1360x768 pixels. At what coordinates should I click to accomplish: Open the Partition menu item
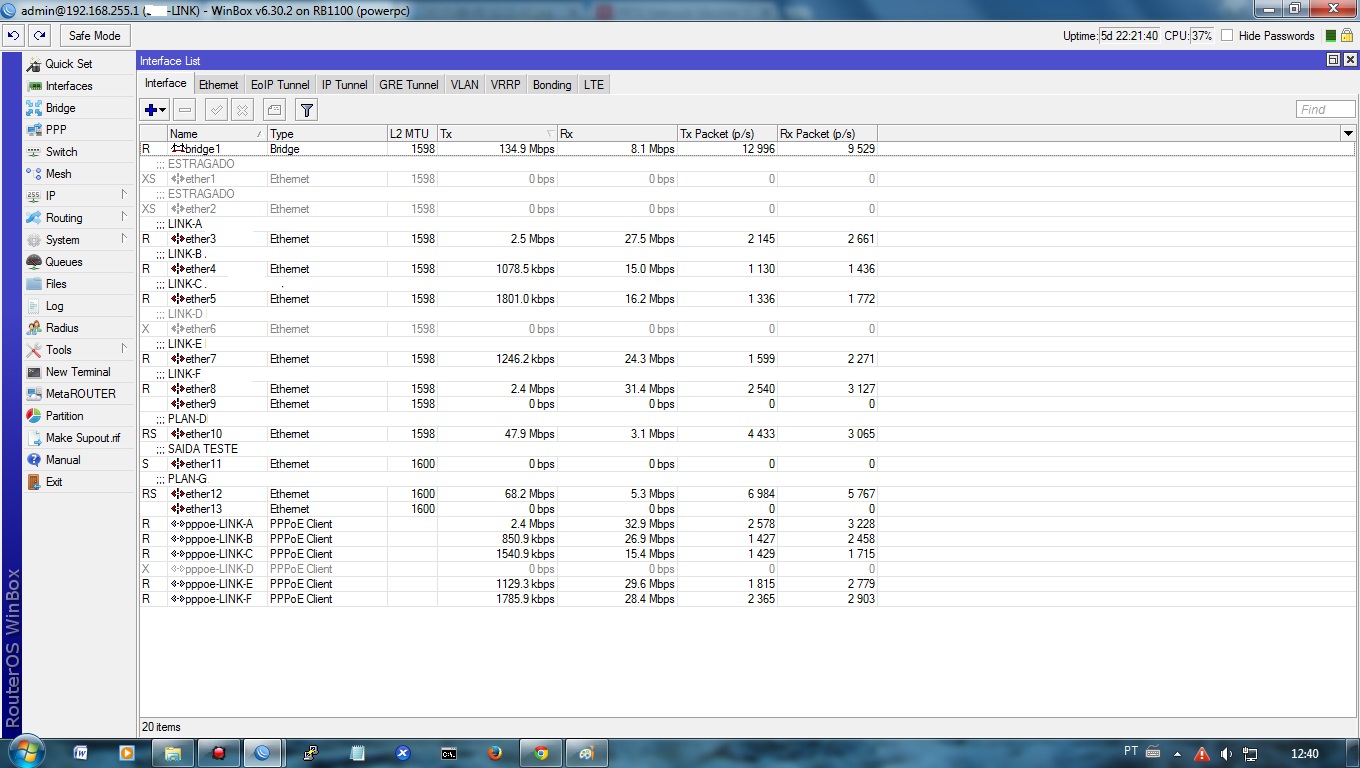click(78, 416)
